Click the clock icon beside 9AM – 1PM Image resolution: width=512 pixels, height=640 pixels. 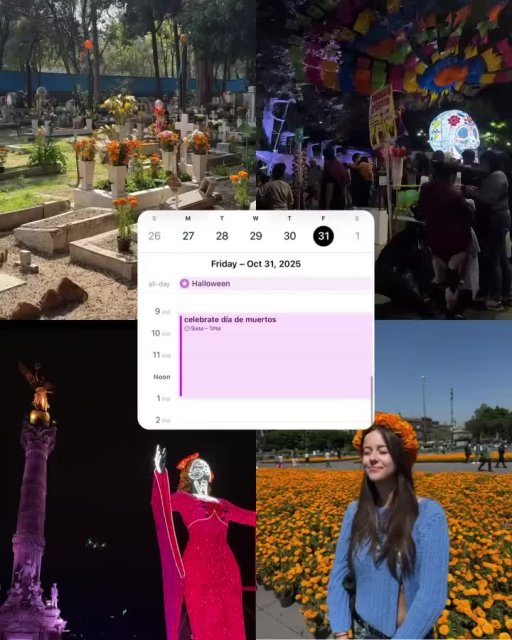(x=187, y=329)
